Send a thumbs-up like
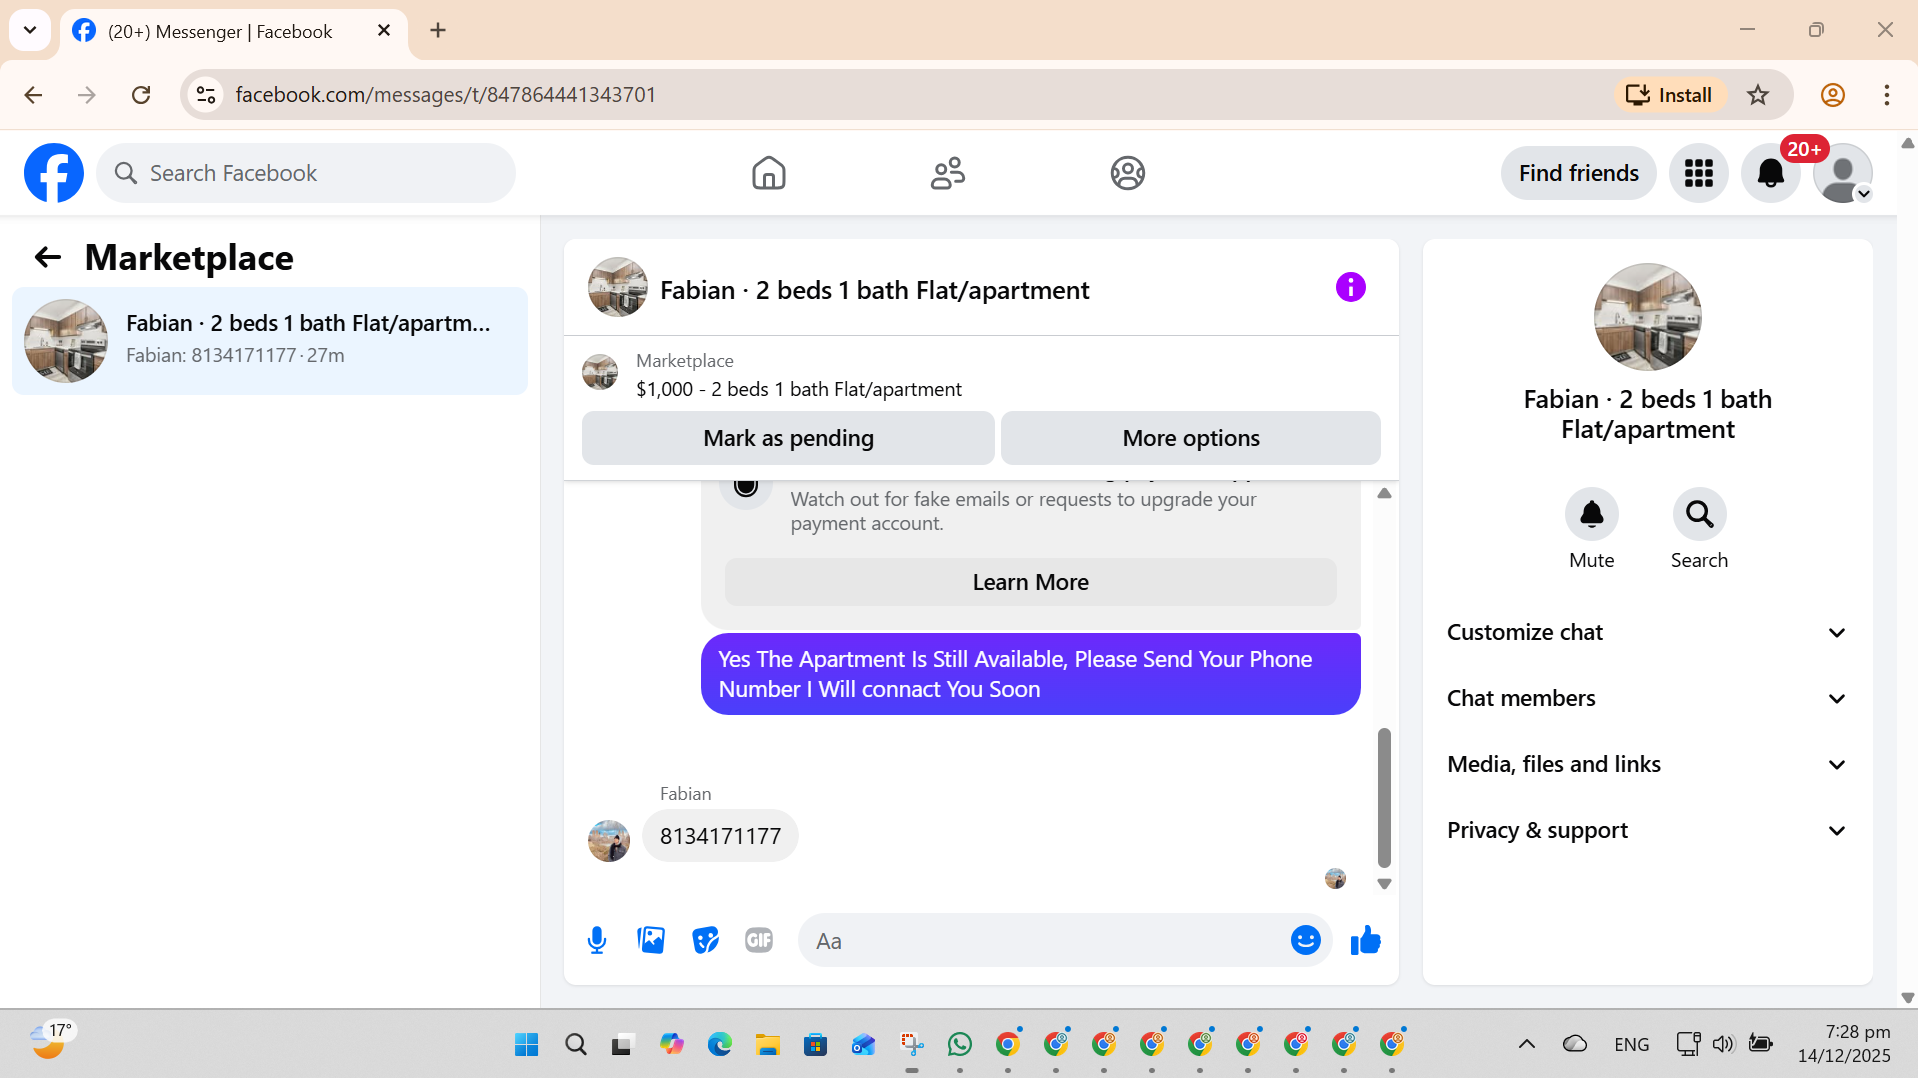The height and width of the screenshot is (1078, 1918). [x=1365, y=940]
